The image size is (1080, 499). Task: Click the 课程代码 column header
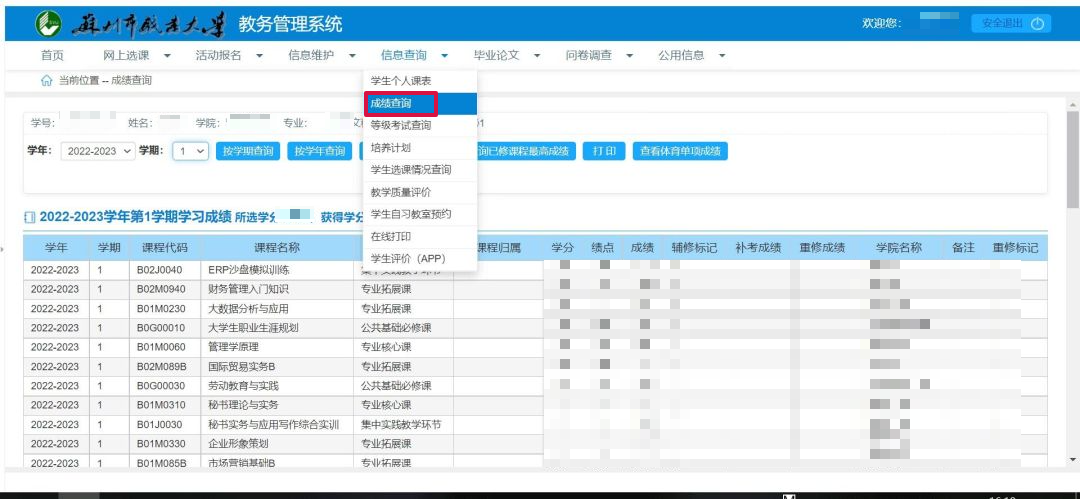coord(165,248)
